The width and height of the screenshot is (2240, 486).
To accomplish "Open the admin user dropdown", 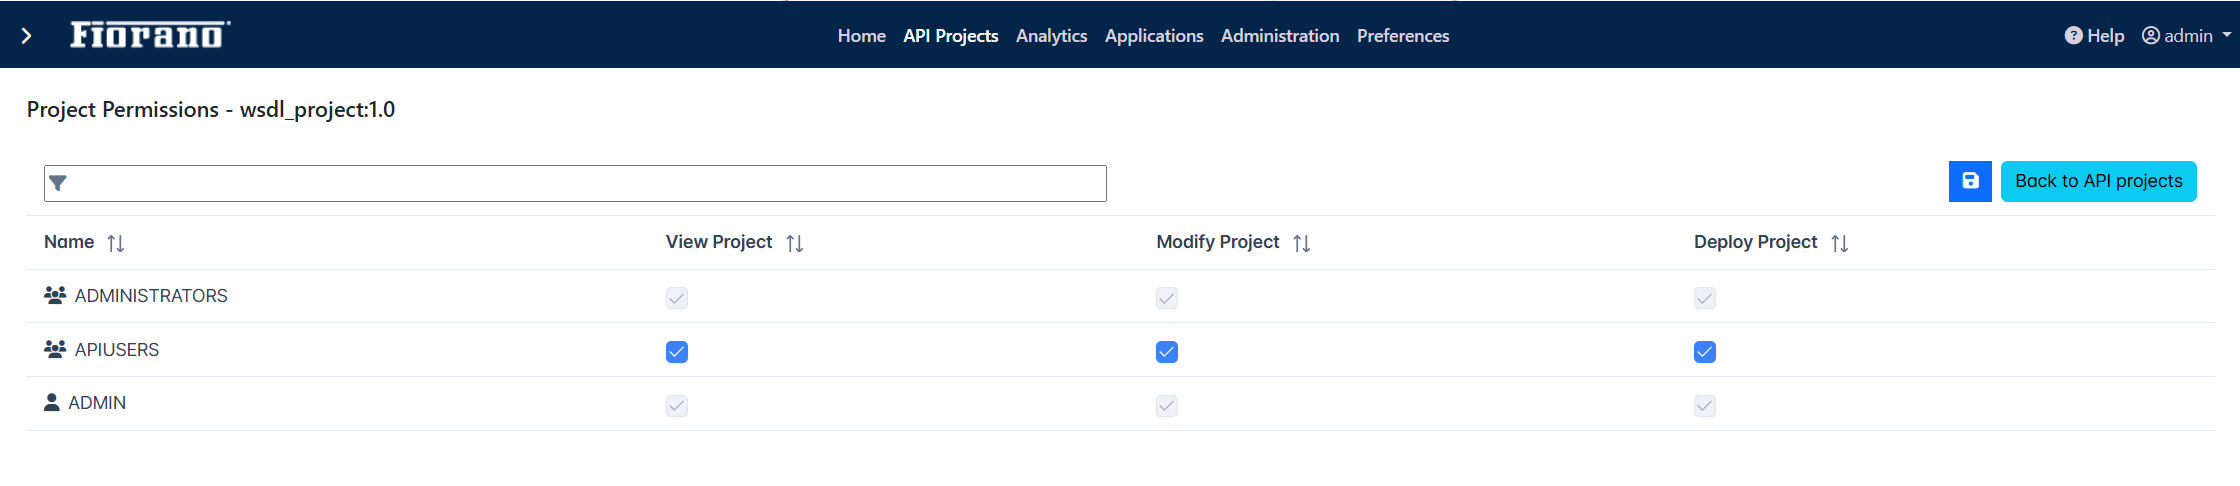I will 2186,36.
